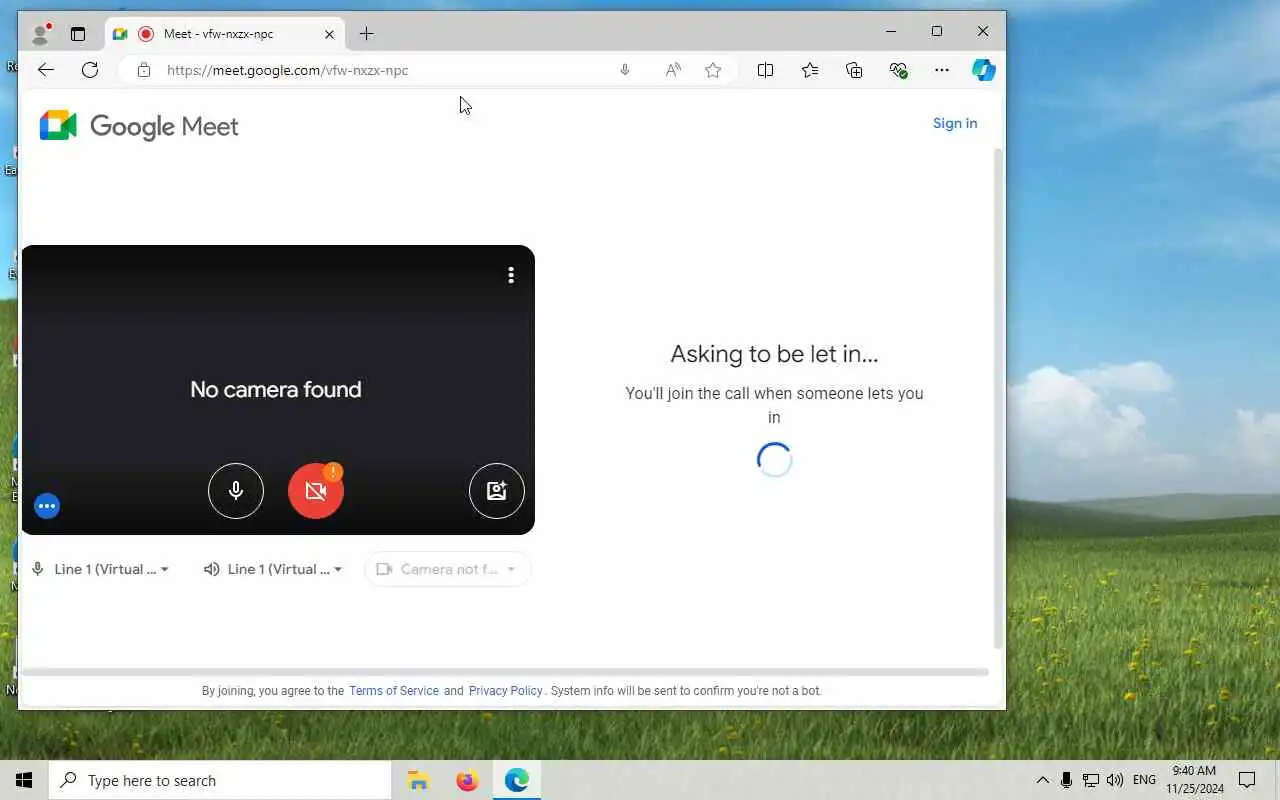This screenshot has width=1280, height=800.
Task: Open File Explorer from taskbar
Action: pos(418,780)
